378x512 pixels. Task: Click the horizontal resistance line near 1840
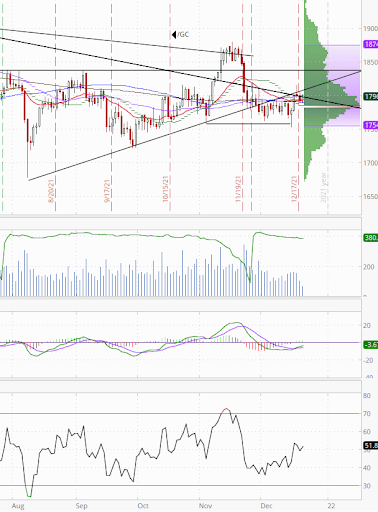(180, 71)
